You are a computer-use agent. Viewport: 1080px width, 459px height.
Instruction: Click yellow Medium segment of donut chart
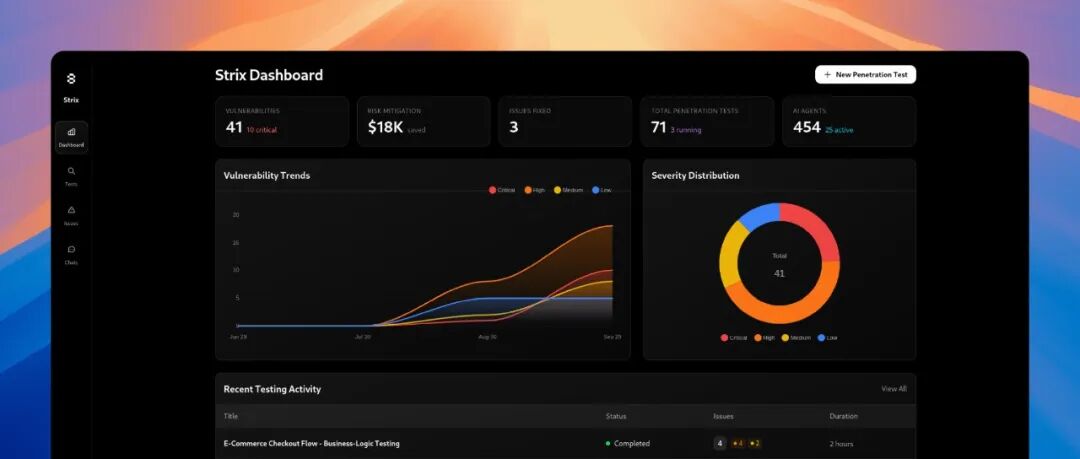[730, 256]
